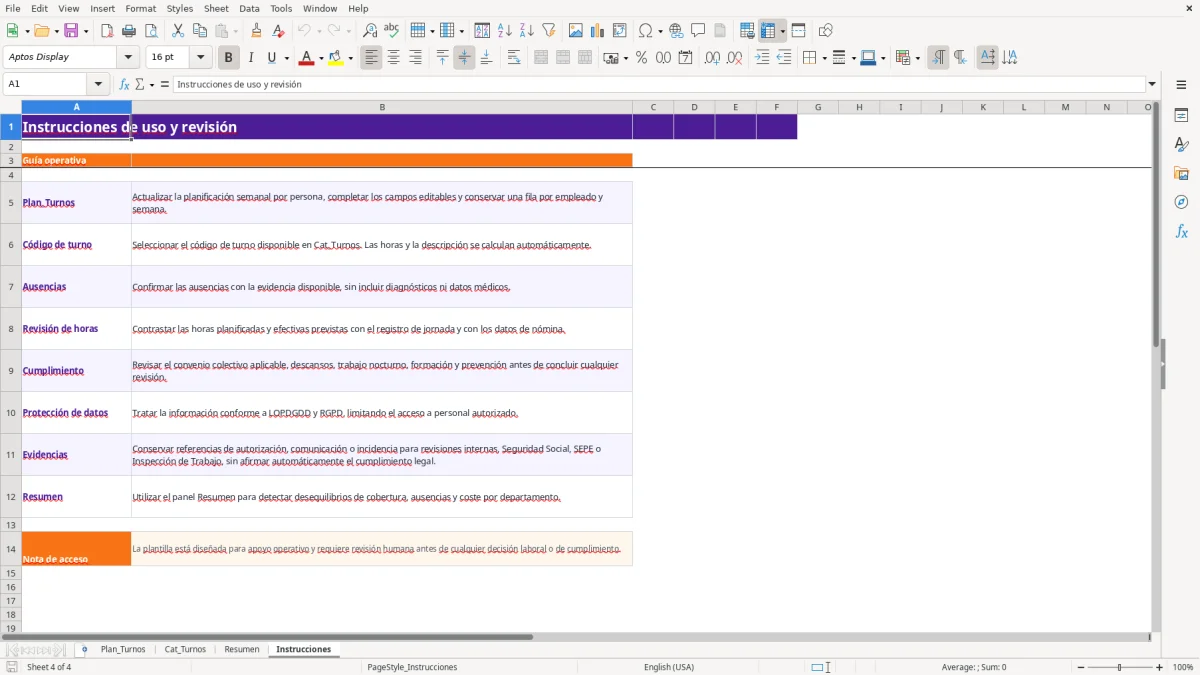
Task: Switch to Resumen sheet tab
Action: pyautogui.click(x=242, y=649)
